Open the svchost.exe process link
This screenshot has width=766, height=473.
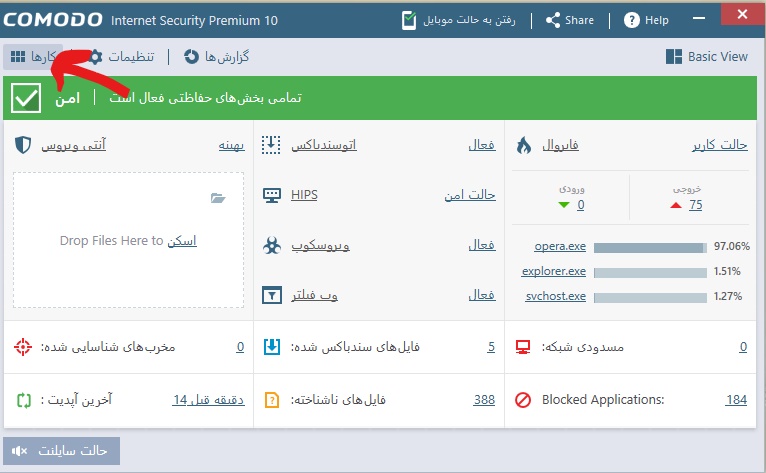pos(555,296)
